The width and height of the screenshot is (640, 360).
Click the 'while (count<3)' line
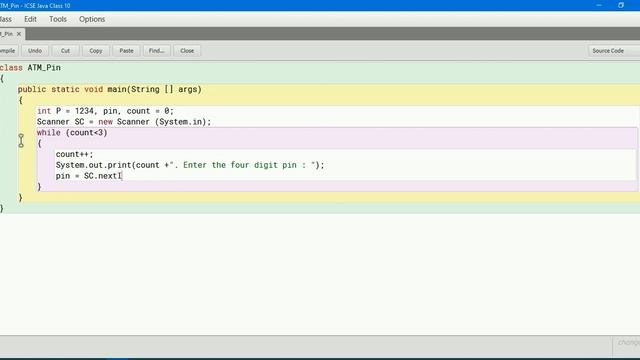pyautogui.click(x=72, y=133)
